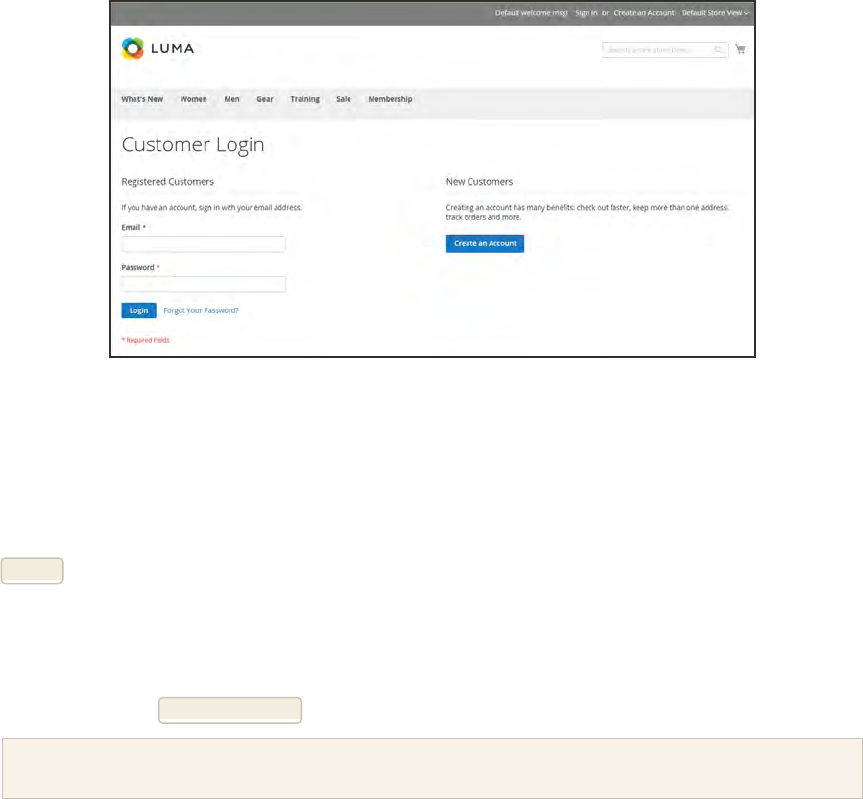Click the New Customers heading

pyautogui.click(x=479, y=182)
